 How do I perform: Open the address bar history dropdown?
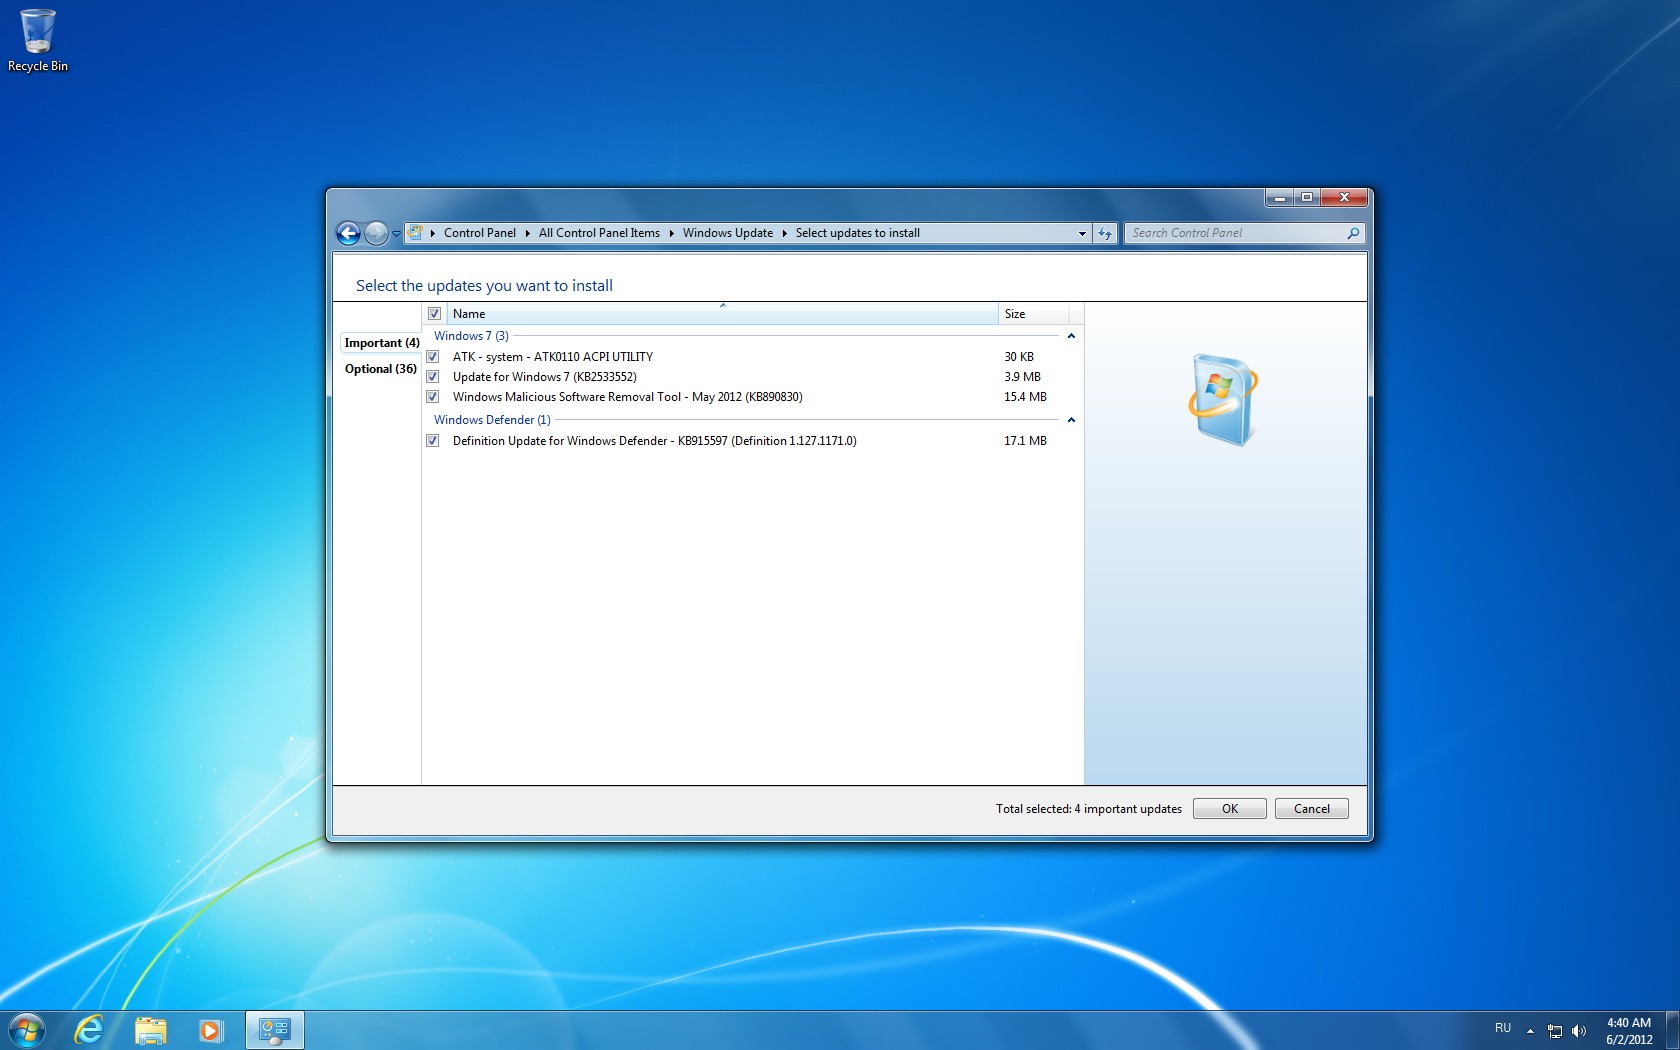(x=1082, y=234)
